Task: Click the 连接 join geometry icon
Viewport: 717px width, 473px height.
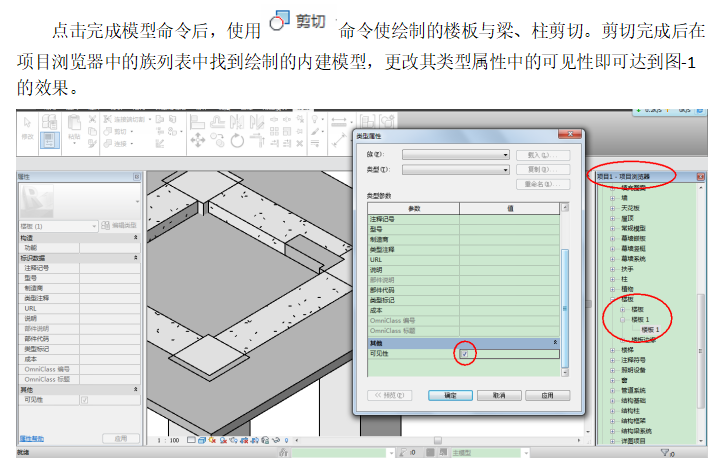Action: click(x=107, y=144)
